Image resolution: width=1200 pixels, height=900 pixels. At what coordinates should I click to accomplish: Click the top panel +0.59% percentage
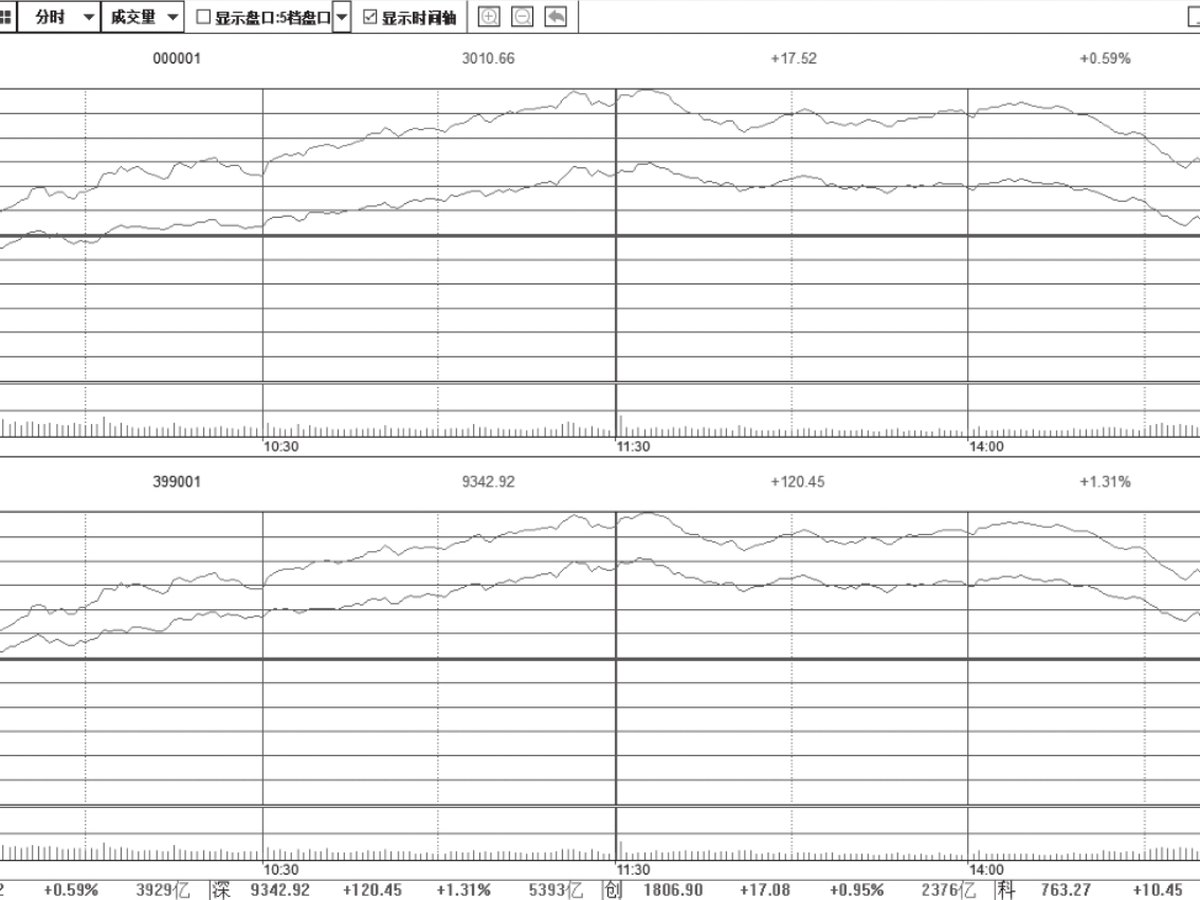click(1105, 58)
